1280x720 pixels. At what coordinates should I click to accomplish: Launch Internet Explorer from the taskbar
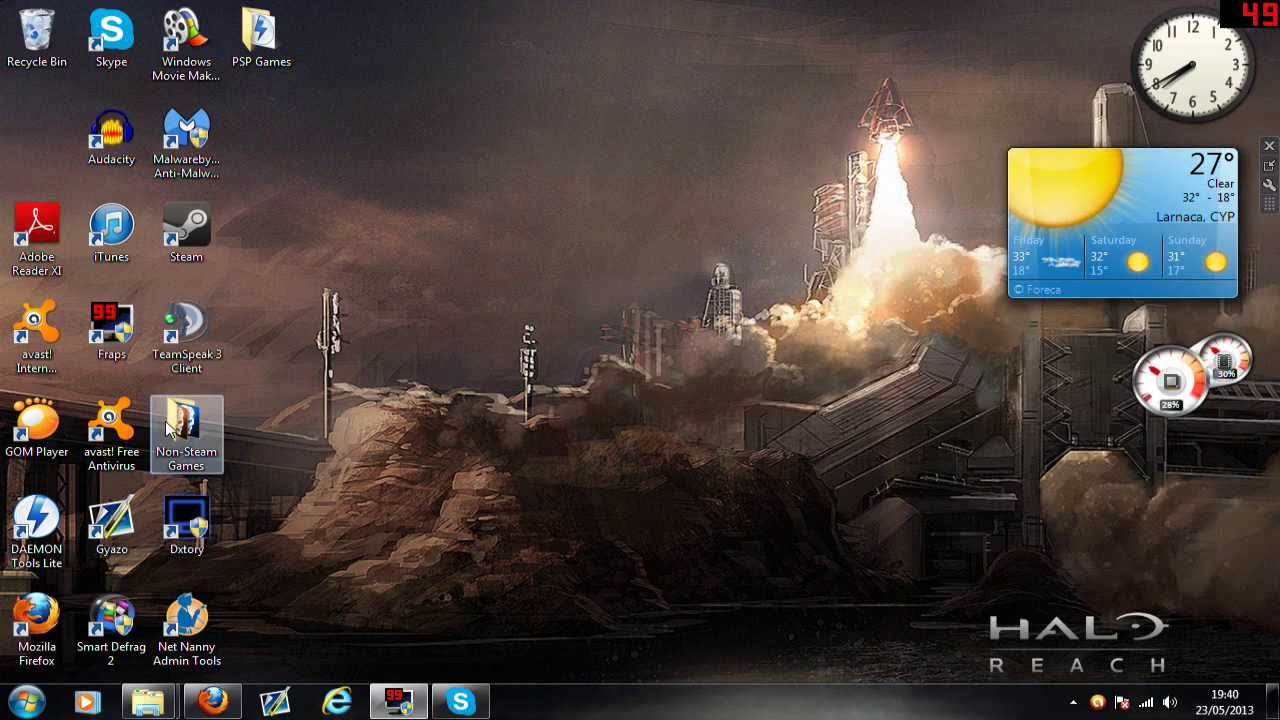click(337, 702)
